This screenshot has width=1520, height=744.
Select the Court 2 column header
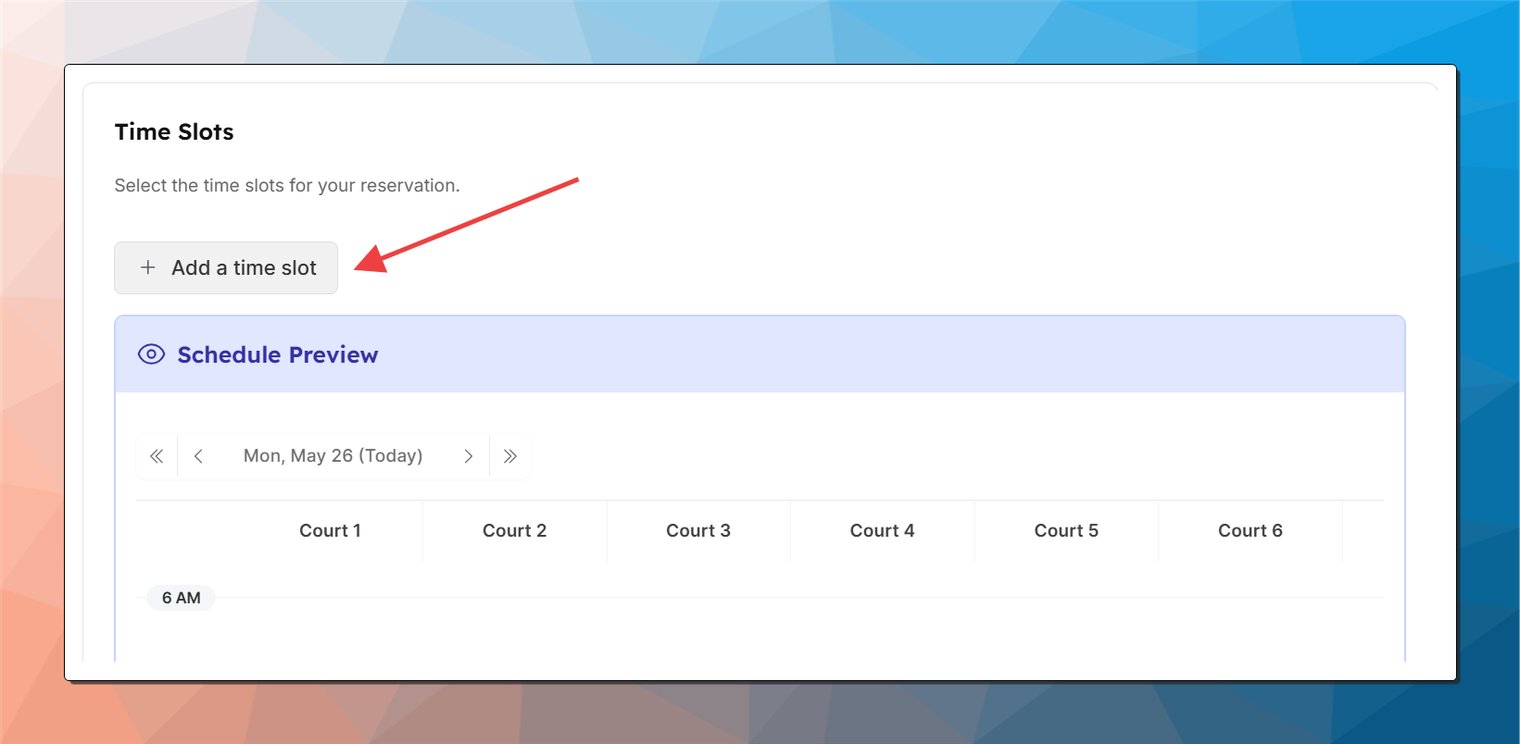[x=514, y=531]
